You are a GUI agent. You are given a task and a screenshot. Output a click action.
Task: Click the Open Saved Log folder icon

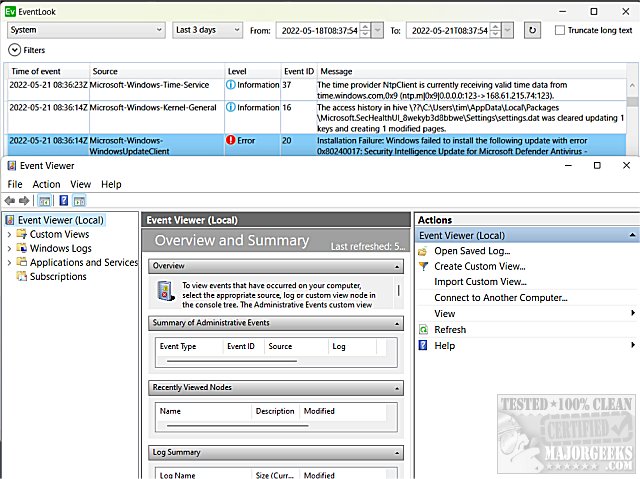(x=423, y=251)
